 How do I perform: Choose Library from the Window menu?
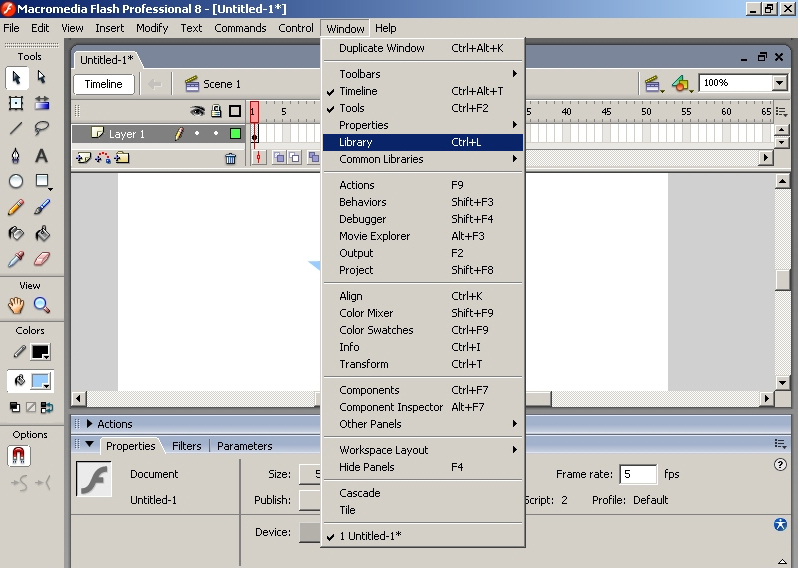click(x=423, y=142)
